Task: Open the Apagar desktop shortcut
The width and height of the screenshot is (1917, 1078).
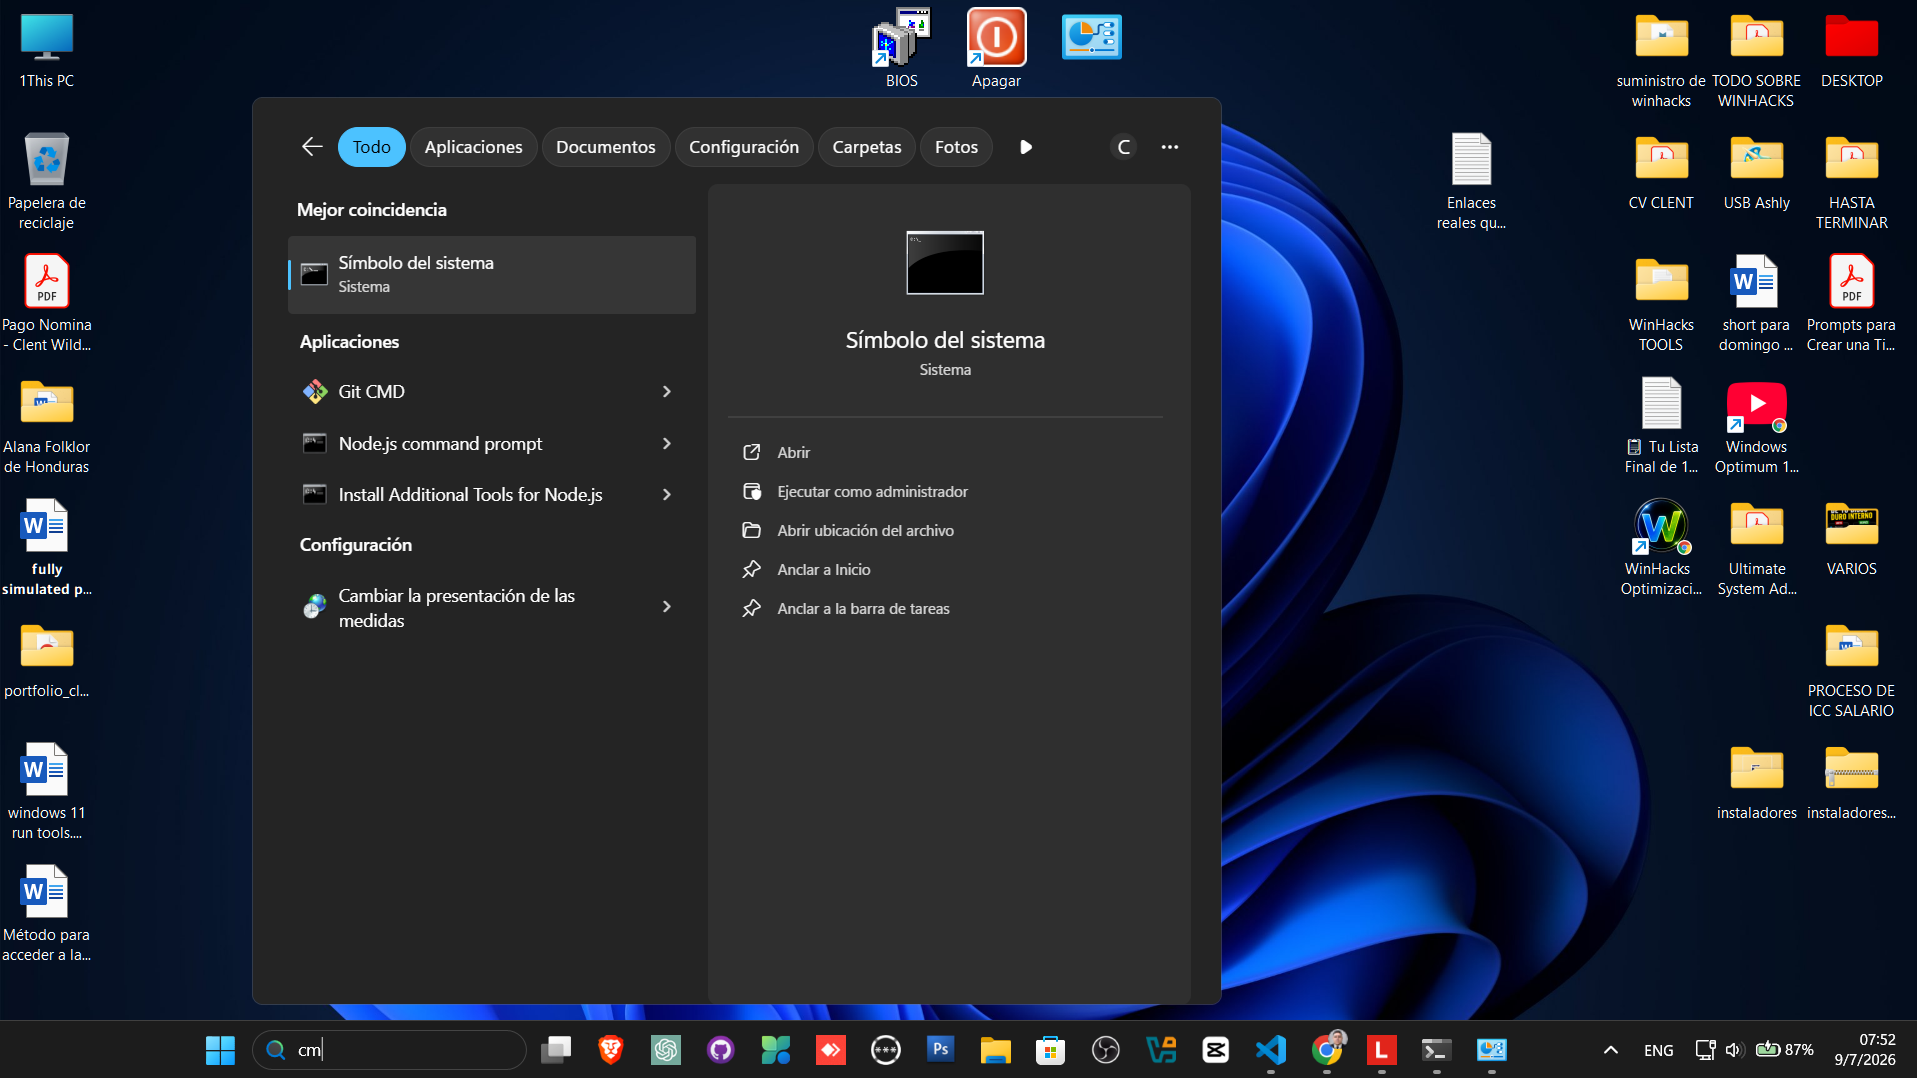Action: [996, 49]
